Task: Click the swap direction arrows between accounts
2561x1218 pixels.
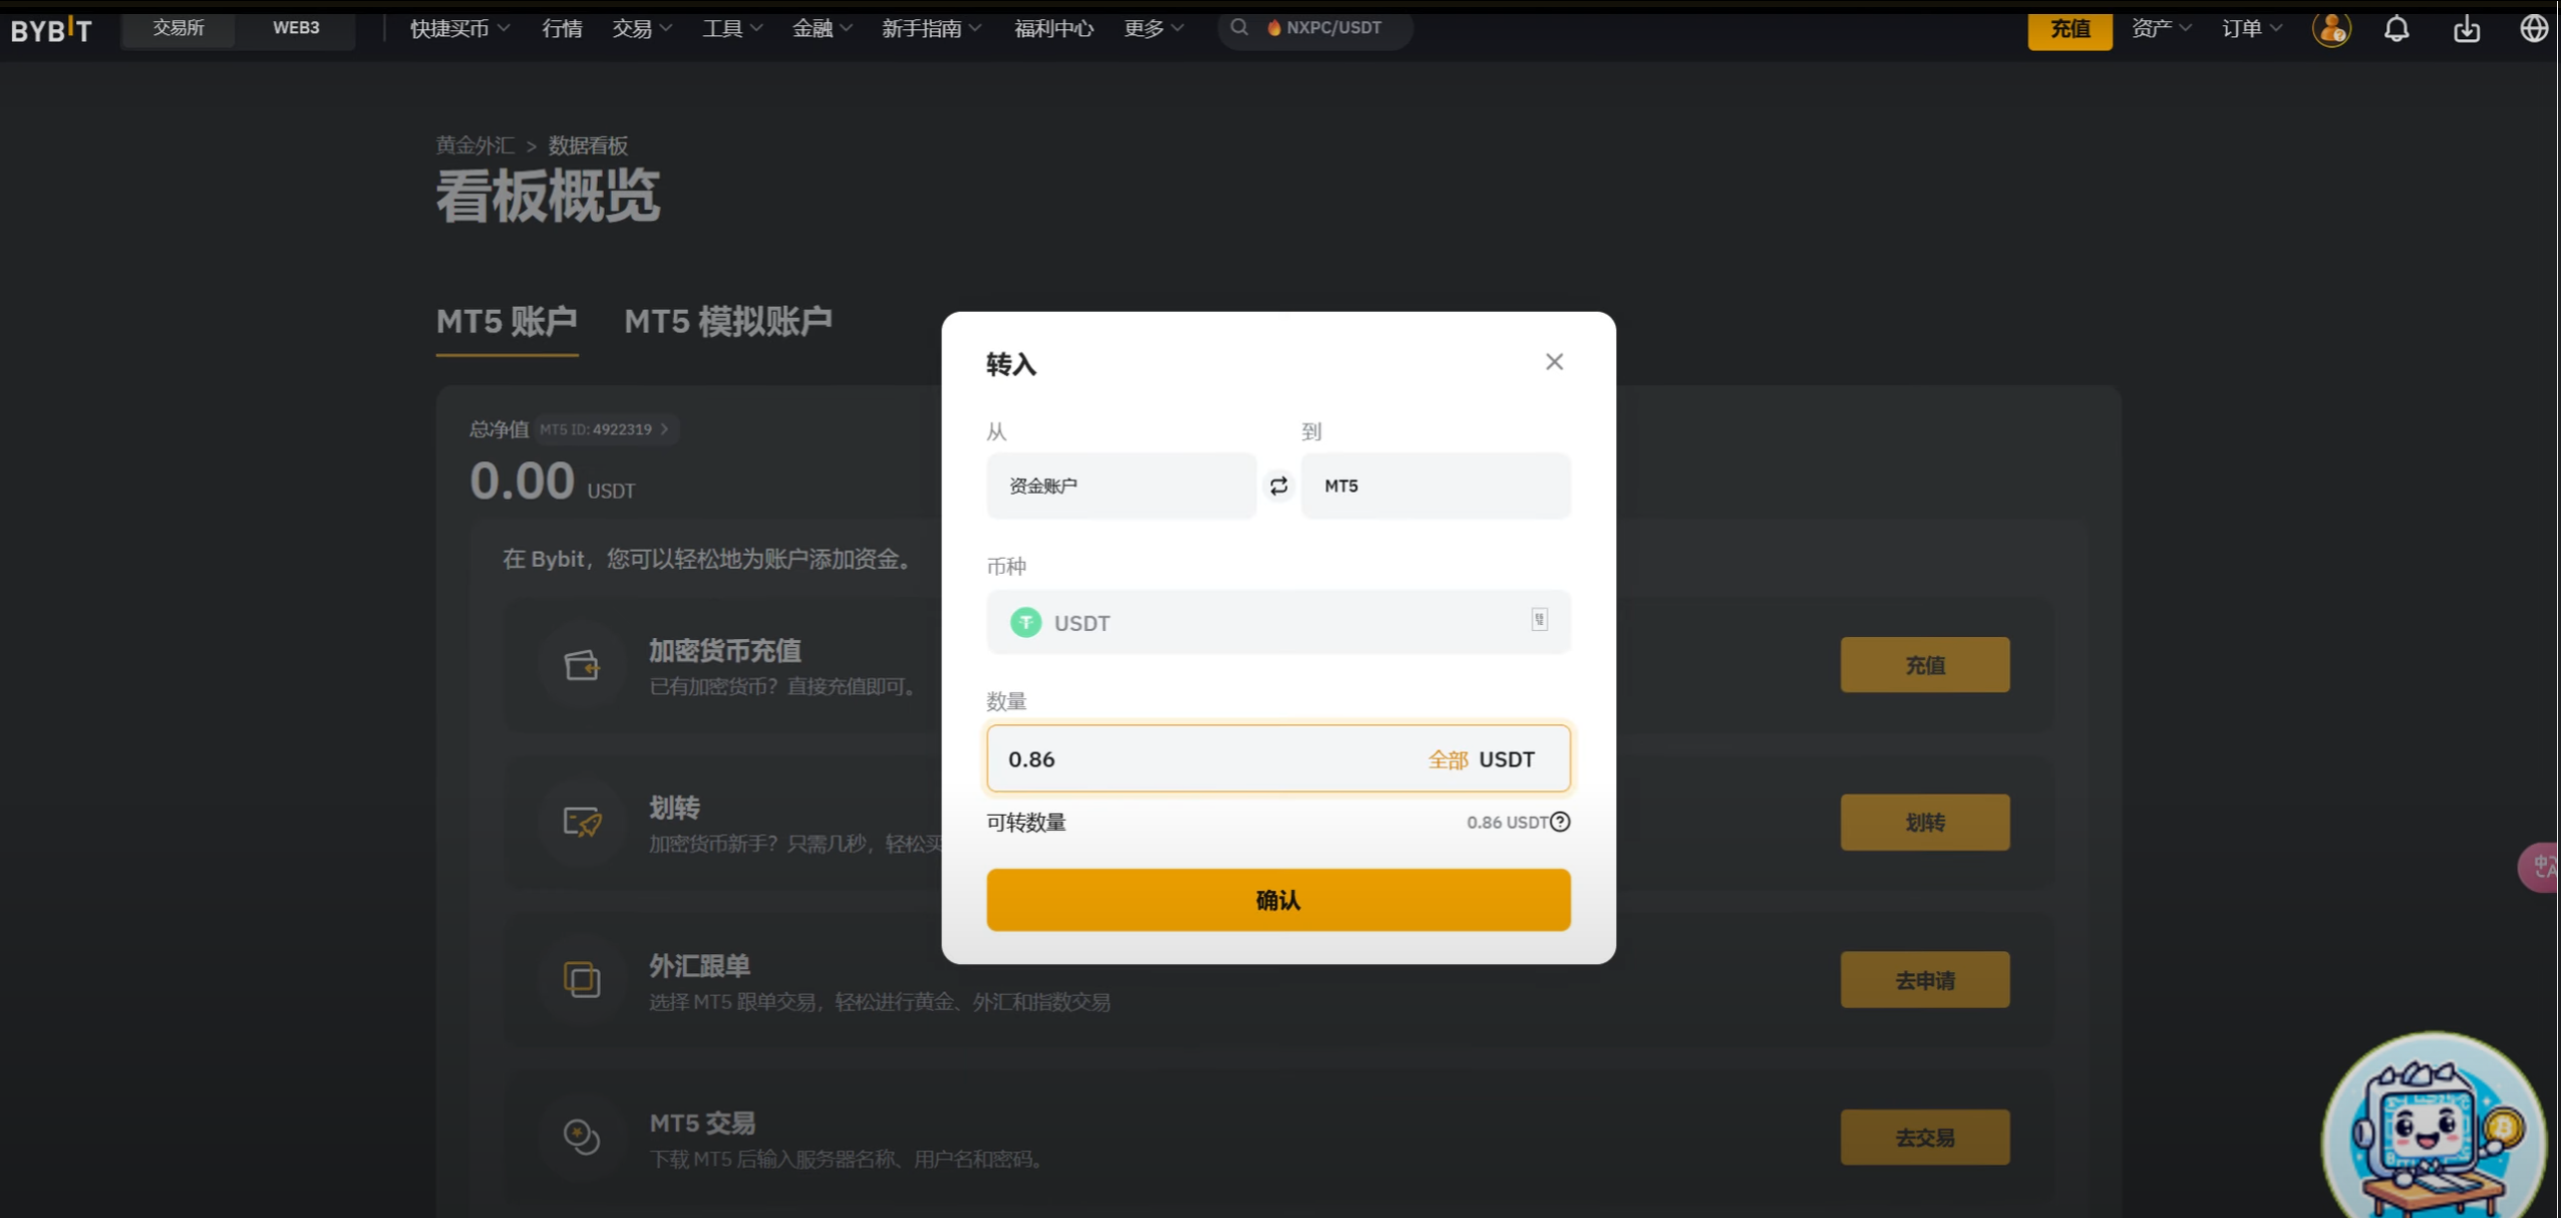Action: tap(1278, 485)
